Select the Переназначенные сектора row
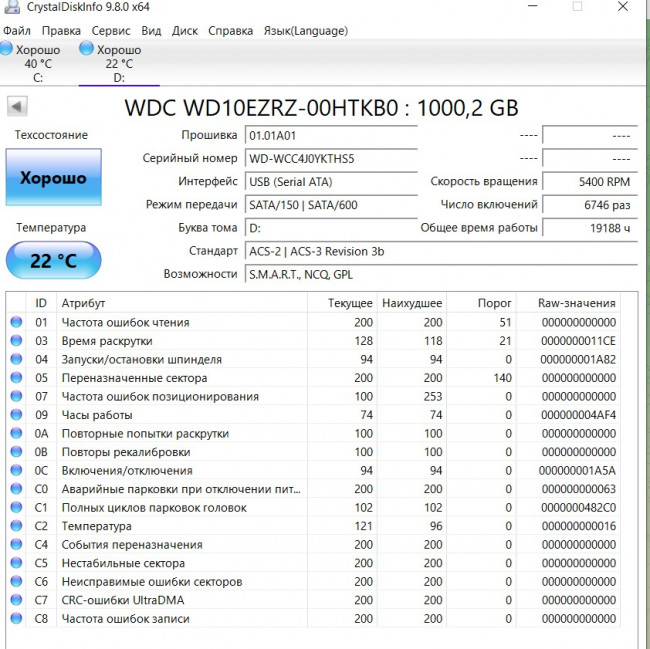Image resolution: width=650 pixels, height=649 pixels. [313, 378]
